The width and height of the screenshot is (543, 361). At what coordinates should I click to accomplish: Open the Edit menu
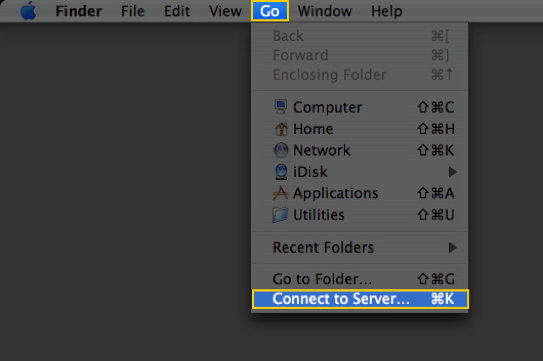tap(177, 11)
